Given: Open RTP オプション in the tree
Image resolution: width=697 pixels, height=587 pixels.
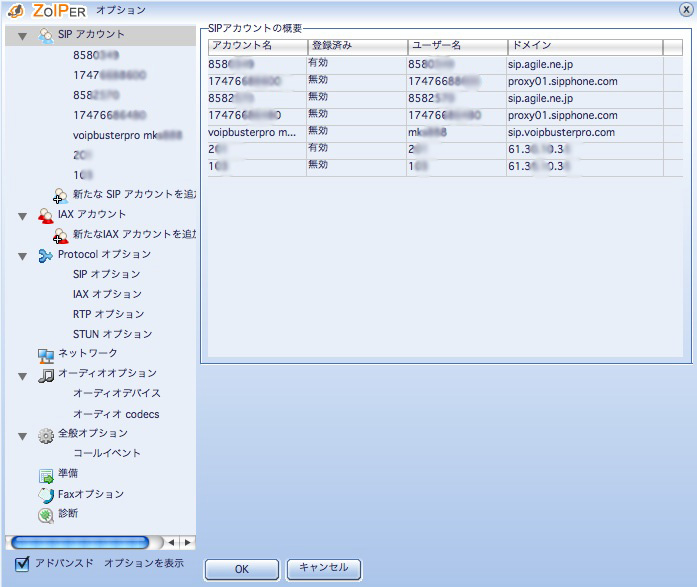Looking at the screenshot, I should 108,314.
